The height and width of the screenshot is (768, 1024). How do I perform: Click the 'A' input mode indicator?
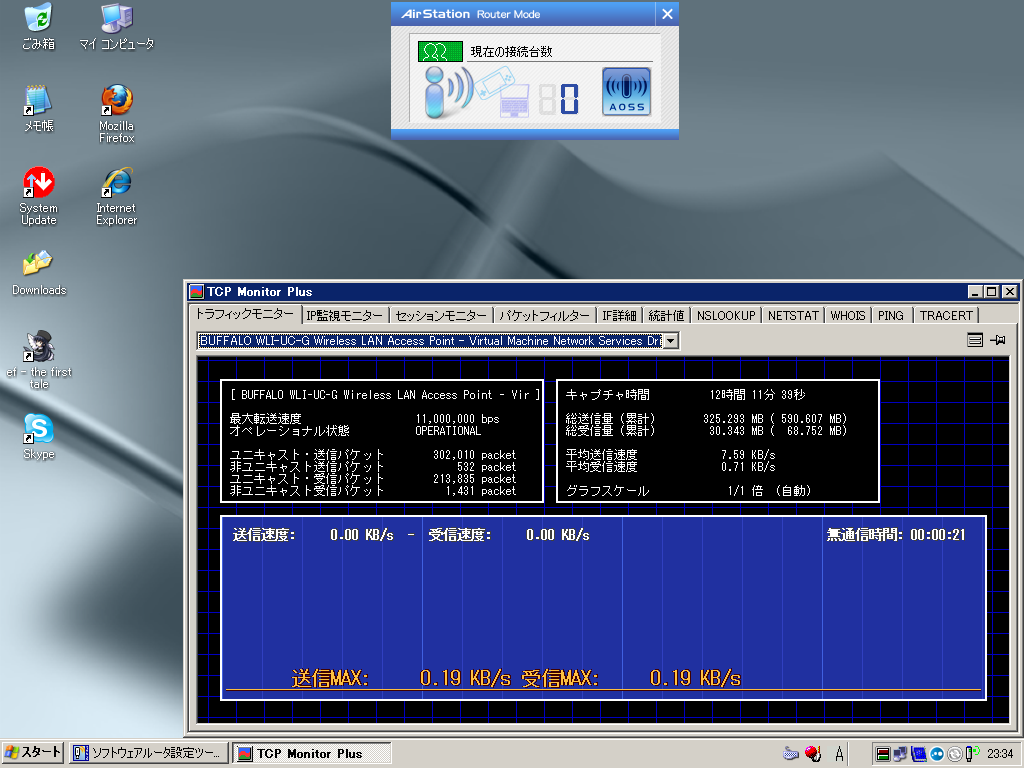[840, 754]
